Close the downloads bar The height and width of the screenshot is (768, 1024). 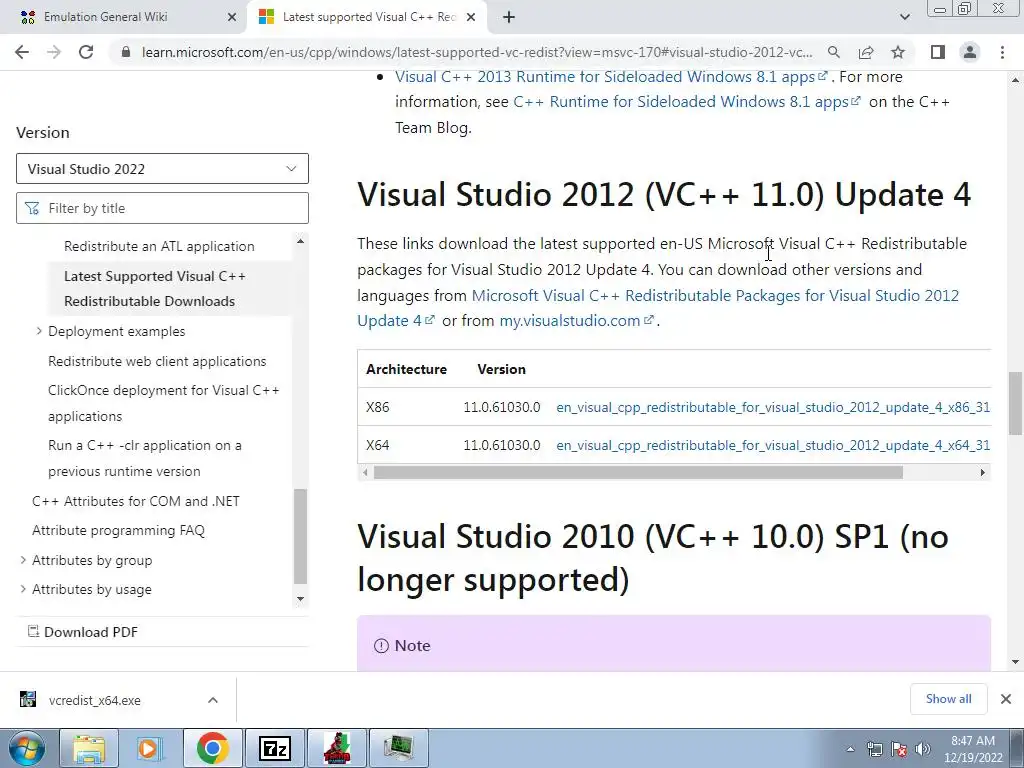click(1006, 699)
